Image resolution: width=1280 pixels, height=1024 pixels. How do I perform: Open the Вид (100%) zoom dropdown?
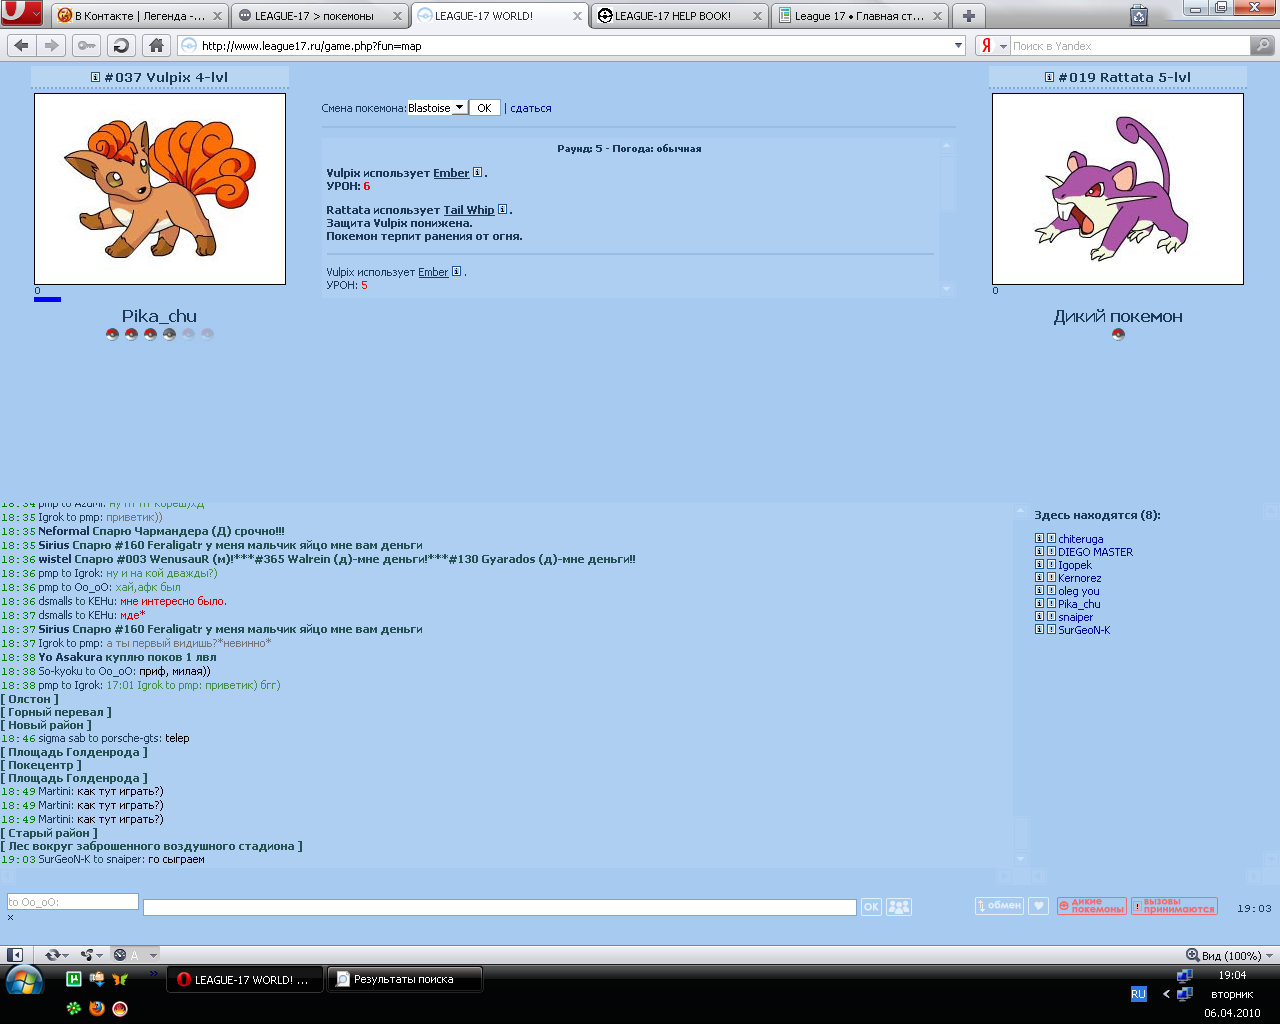coord(1229,955)
